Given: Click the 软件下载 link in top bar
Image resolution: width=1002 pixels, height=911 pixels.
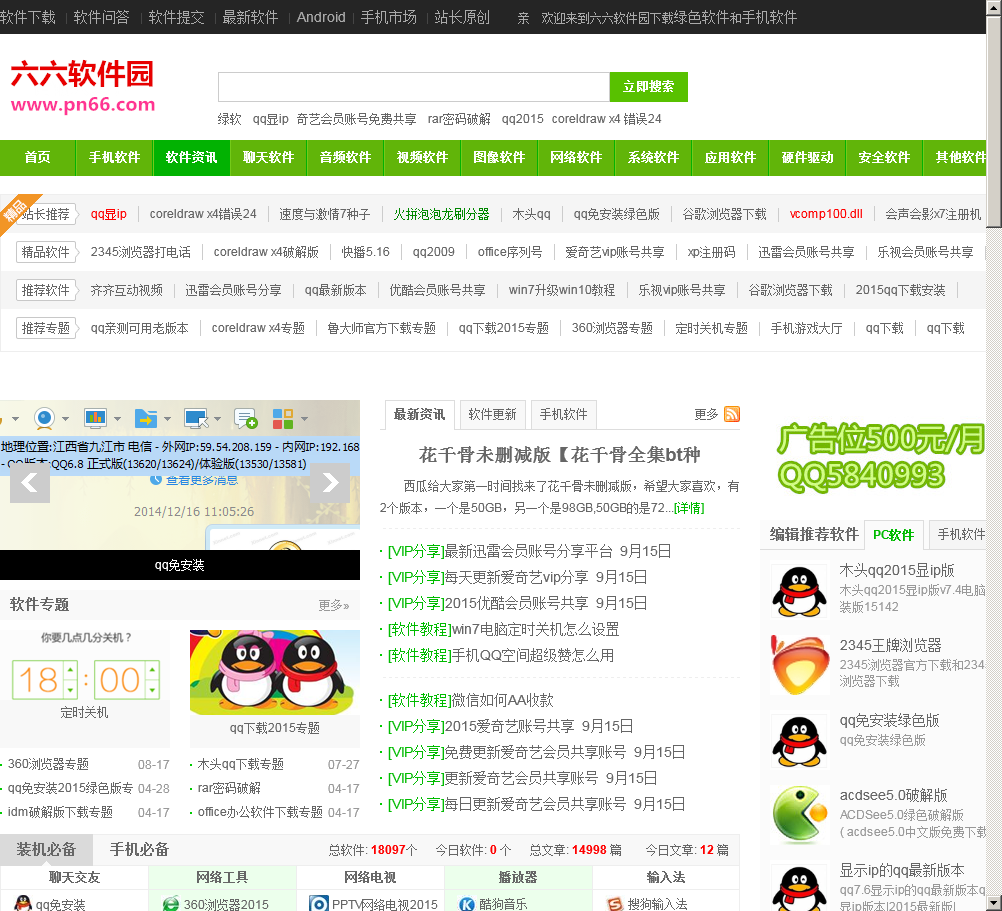Looking at the screenshot, I should (28, 17).
